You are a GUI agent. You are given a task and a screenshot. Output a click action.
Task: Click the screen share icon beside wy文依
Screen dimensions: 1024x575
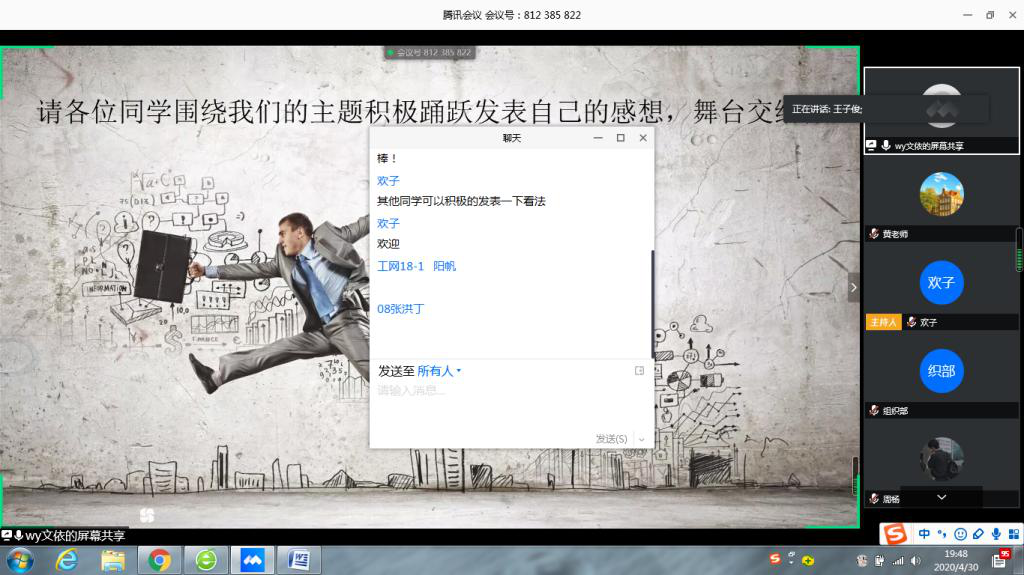pos(871,146)
